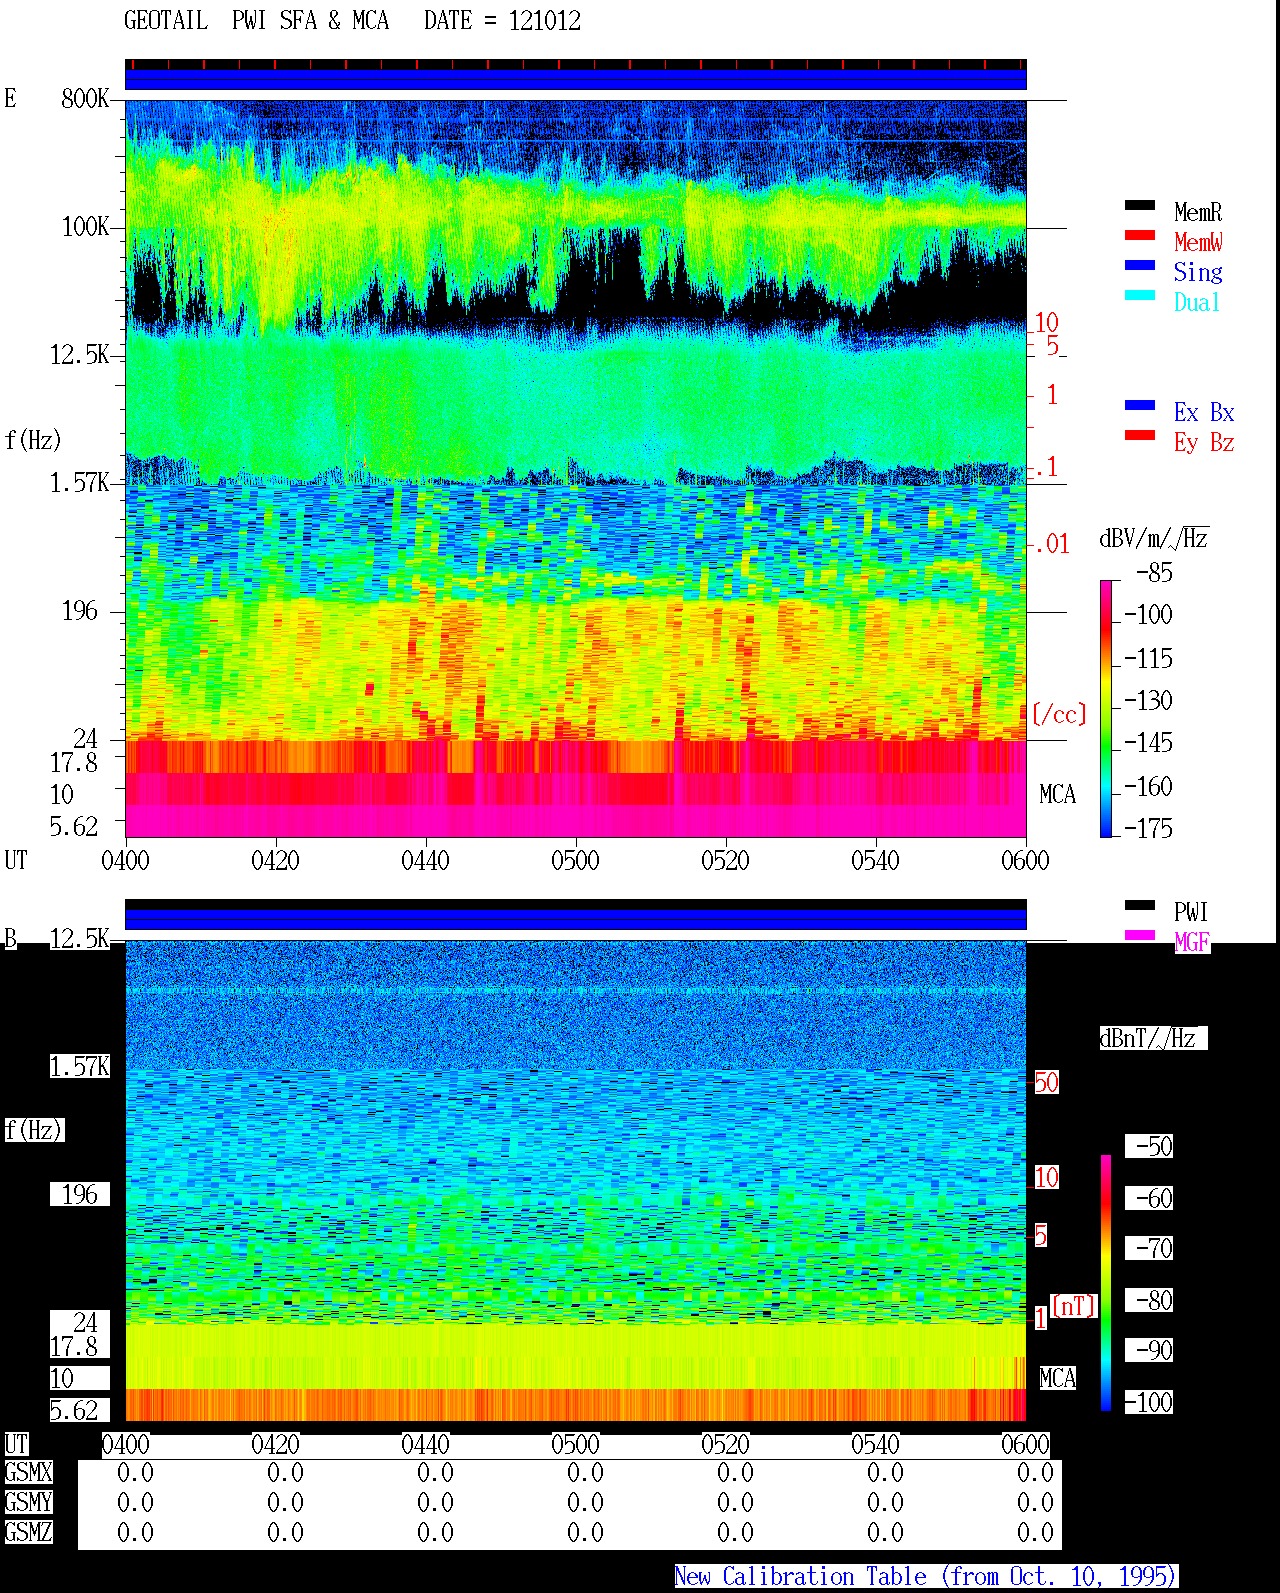Click the blue Sing legend swatch
The height and width of the screenshot is (1593, 1280).
(1140, 266)
